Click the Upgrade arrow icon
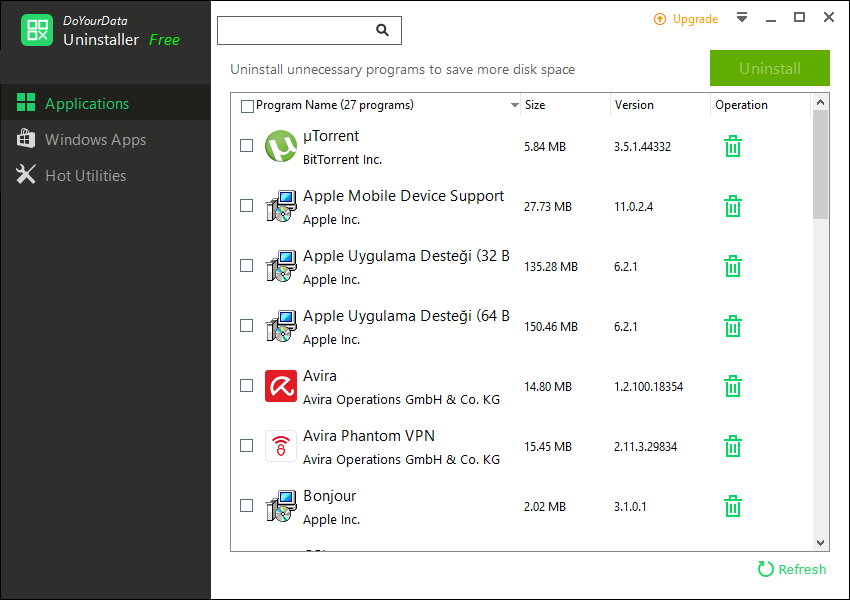Screen dimensions: 850x600 pyautogui.click(x=660, y=20)
